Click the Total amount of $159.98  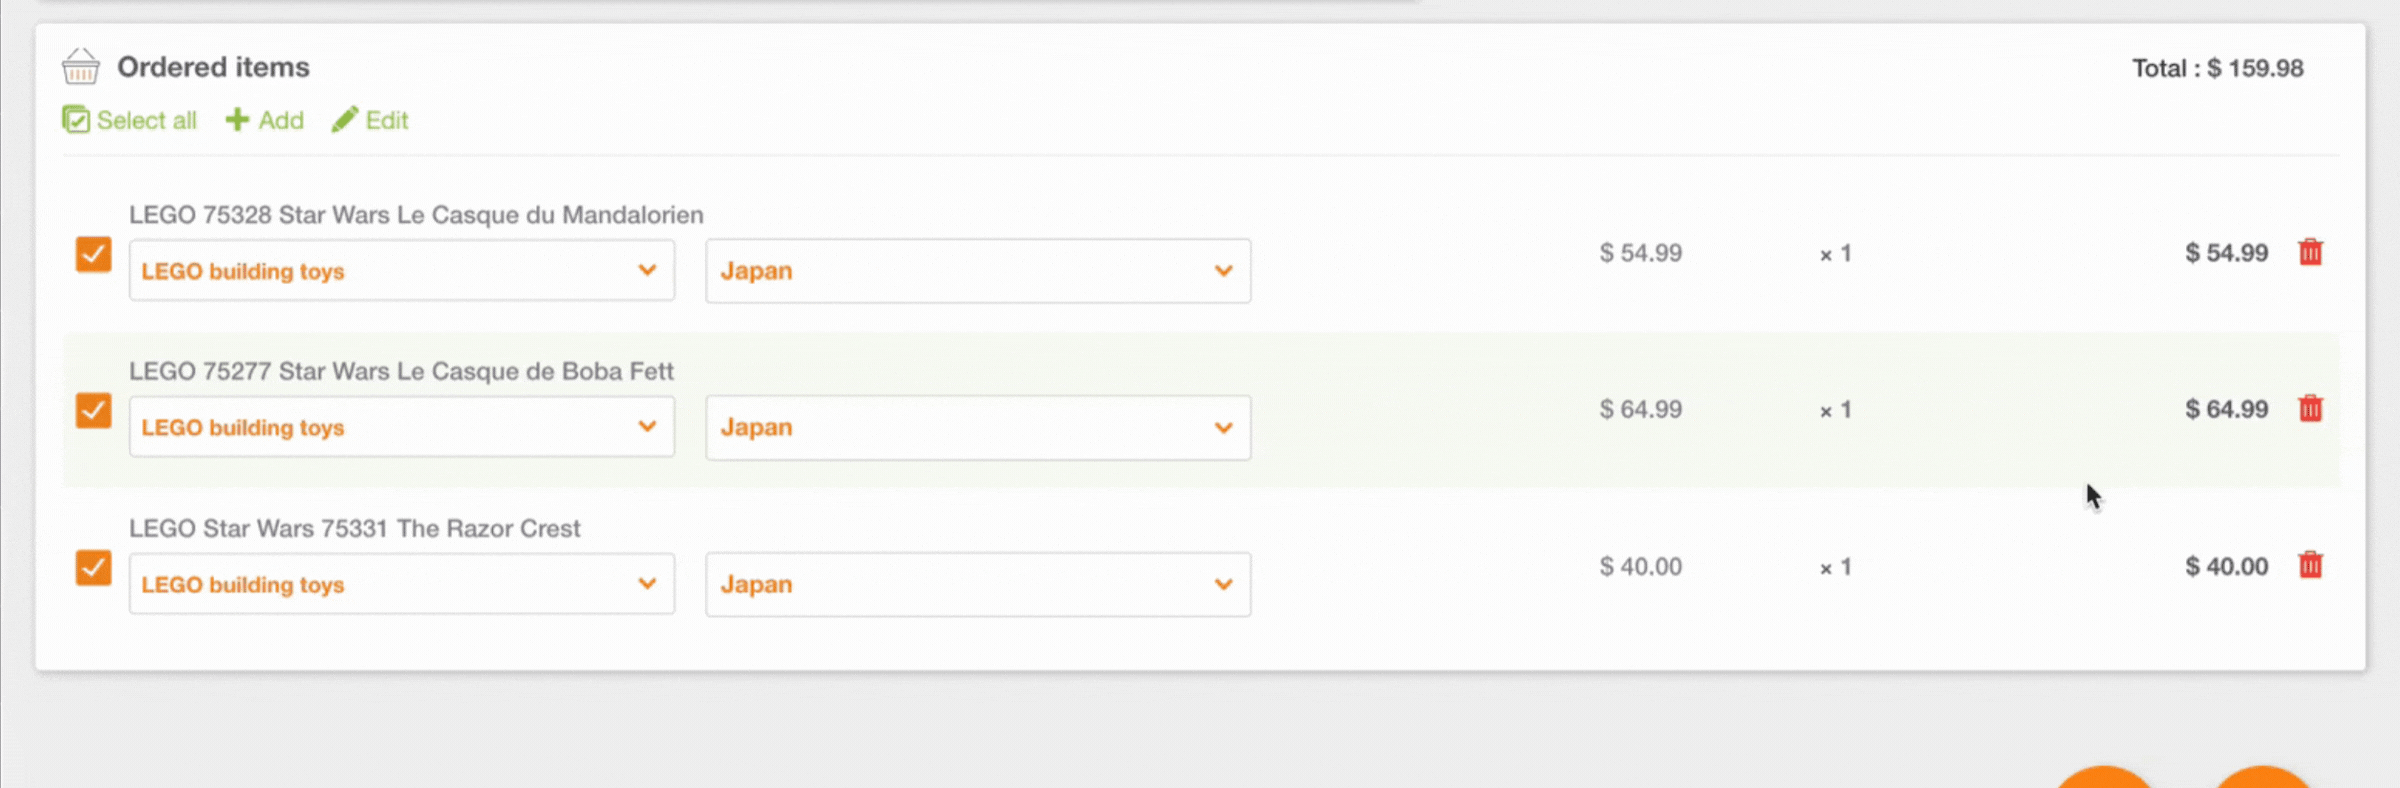(2218, 67)
